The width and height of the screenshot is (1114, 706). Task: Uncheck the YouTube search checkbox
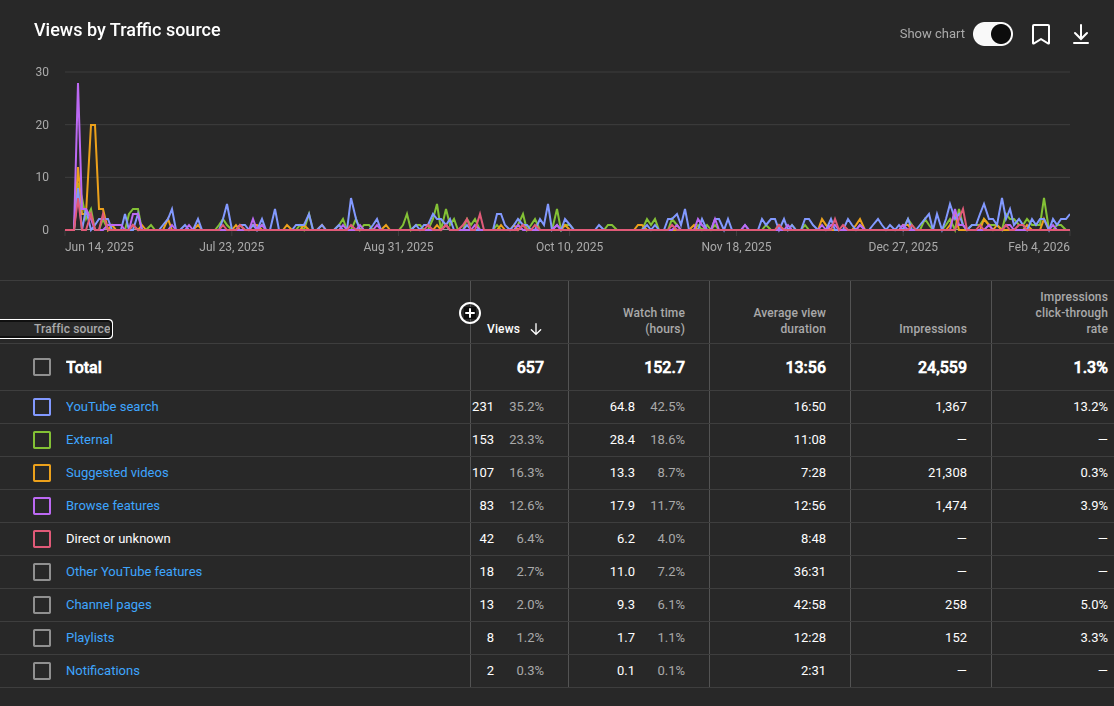point(42,407)
